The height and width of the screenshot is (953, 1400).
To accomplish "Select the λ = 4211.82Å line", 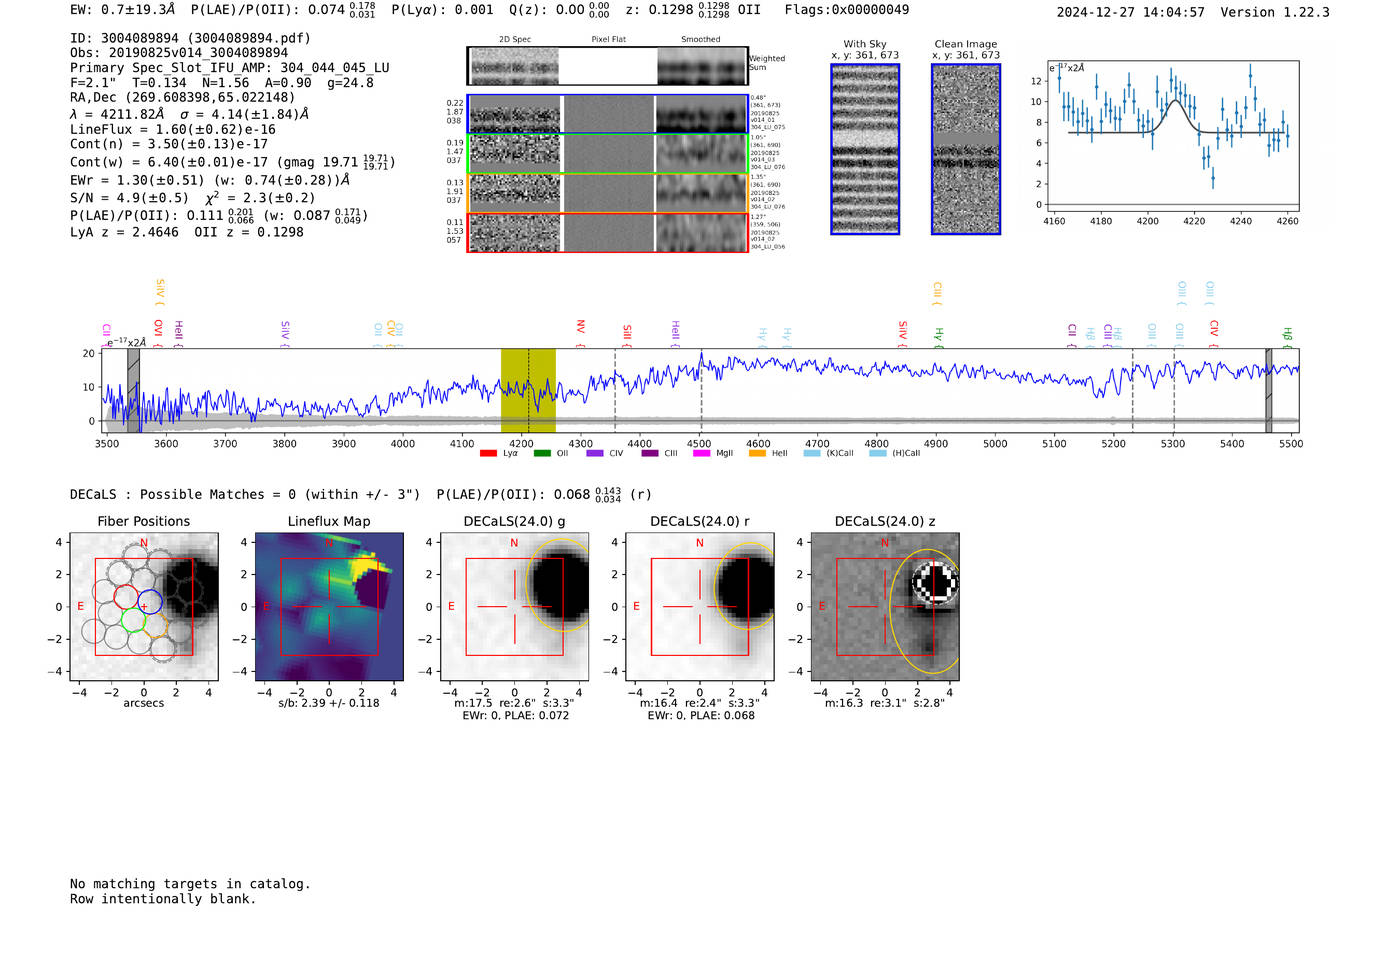I will (x=190, y=114).
